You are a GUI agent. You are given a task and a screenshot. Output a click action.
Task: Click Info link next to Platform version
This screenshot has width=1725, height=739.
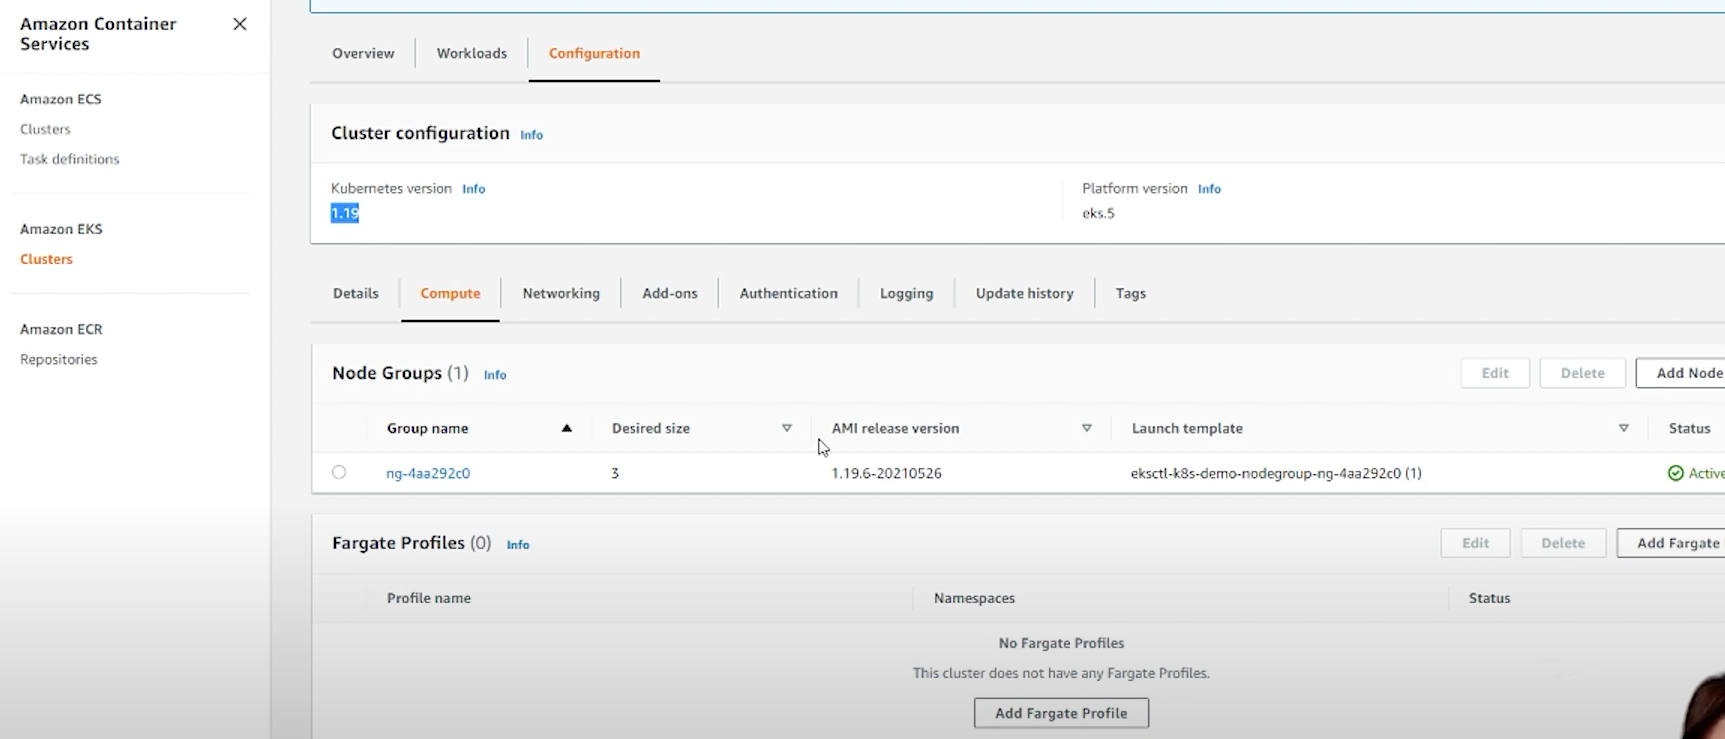1210,189
